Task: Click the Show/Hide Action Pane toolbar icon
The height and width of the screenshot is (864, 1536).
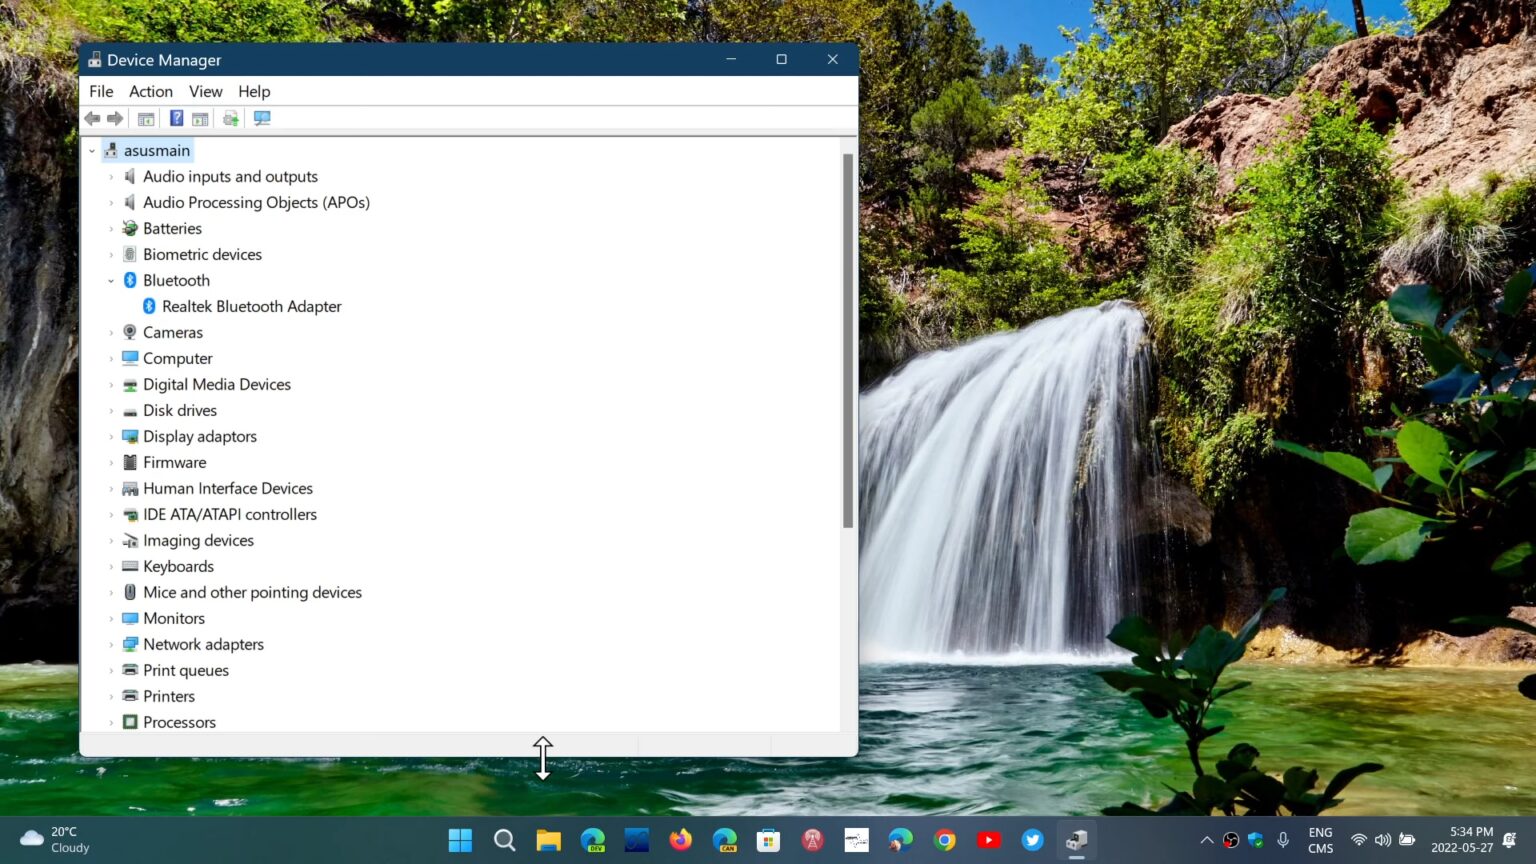Action: tap(200, 119)
